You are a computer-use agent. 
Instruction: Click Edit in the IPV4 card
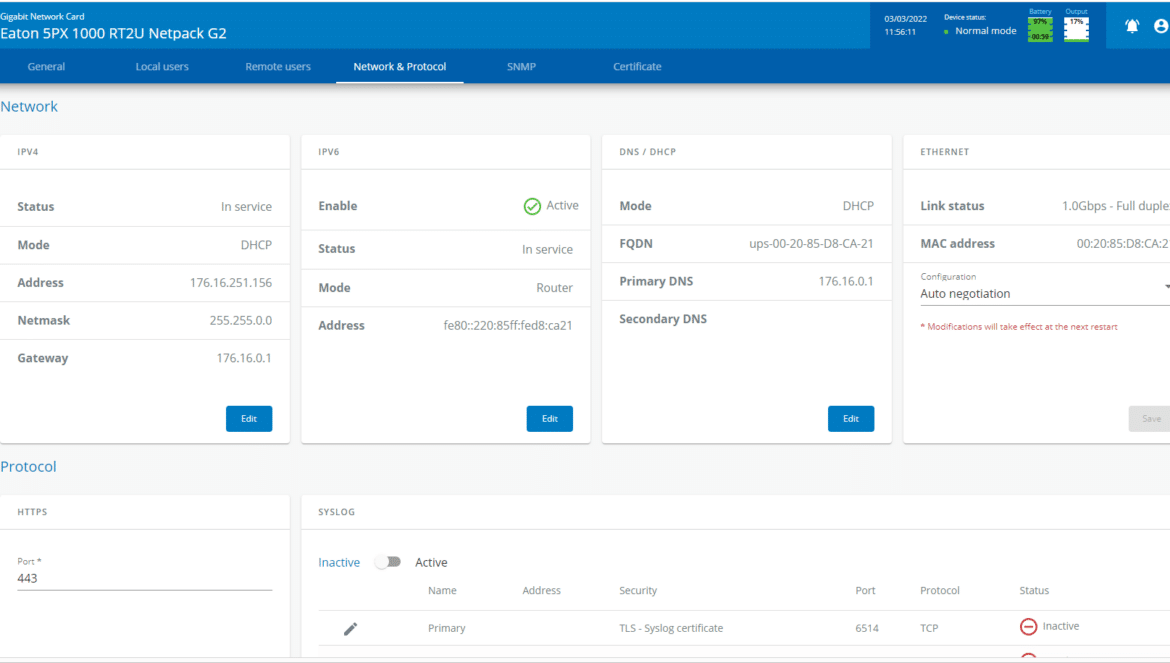[249, 418]
